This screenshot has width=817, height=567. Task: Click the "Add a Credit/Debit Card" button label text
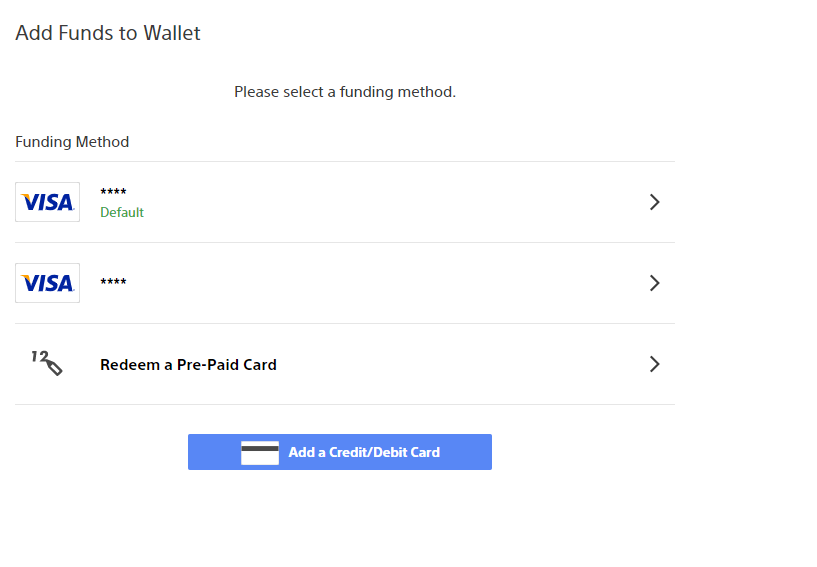click(364, 452)
